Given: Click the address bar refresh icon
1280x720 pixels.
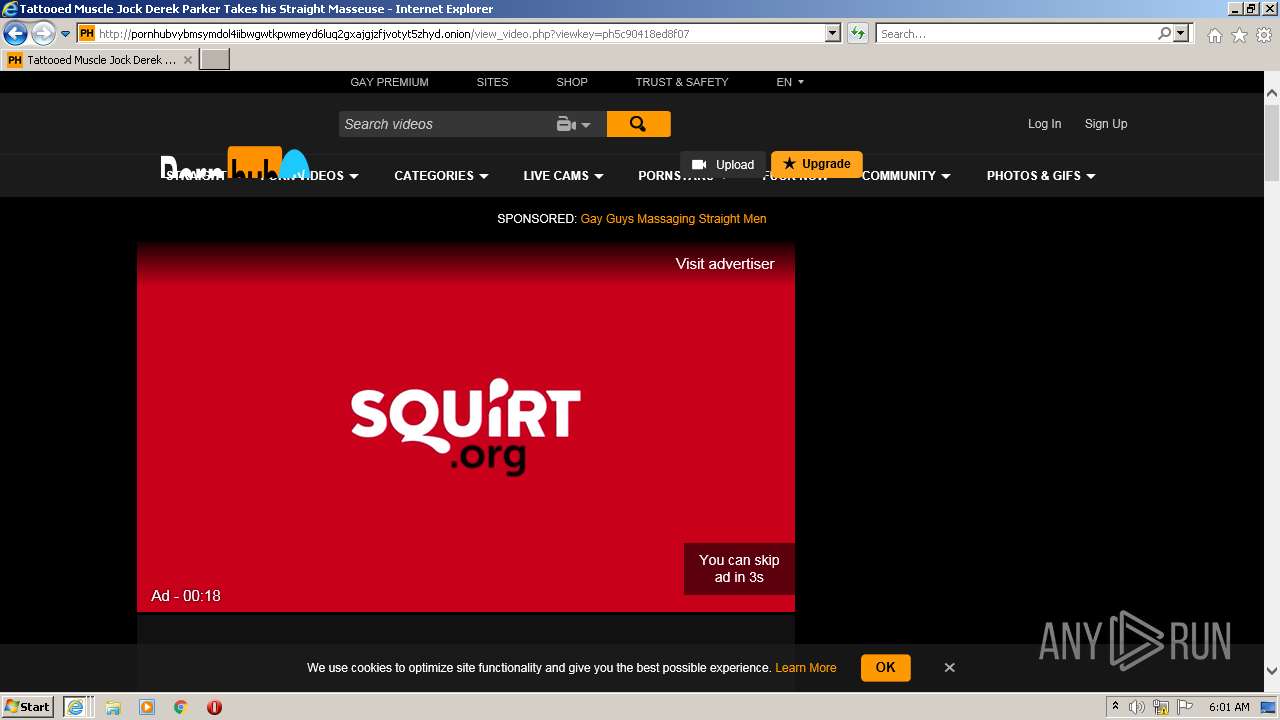Looking at the screenshot, I should (857, 34).
